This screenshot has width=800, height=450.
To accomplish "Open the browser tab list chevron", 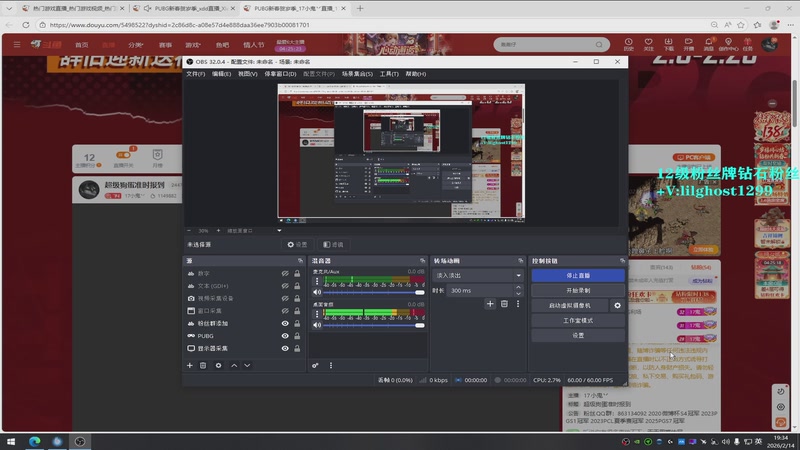I will (x=9, y=8).
